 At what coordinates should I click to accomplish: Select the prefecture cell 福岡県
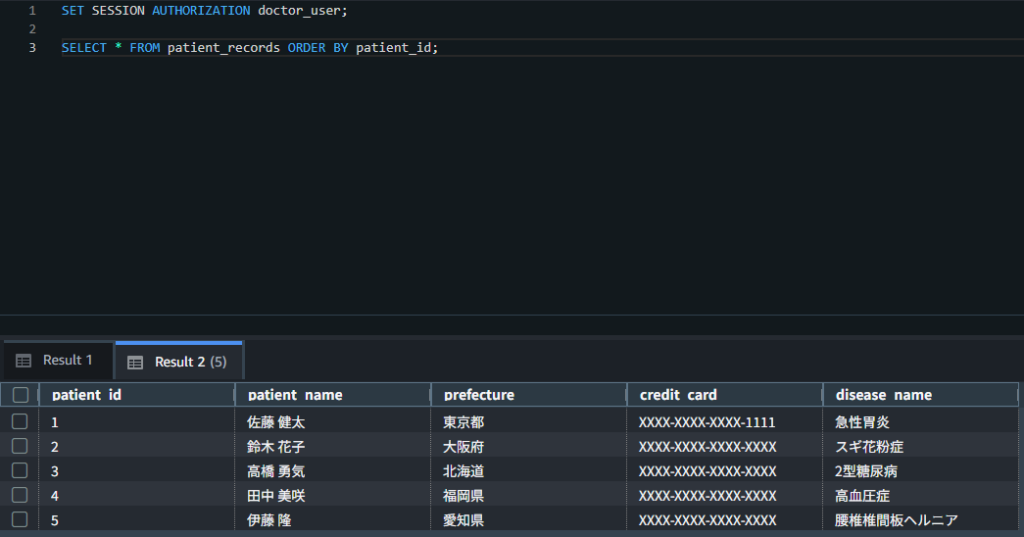point(528,496)
